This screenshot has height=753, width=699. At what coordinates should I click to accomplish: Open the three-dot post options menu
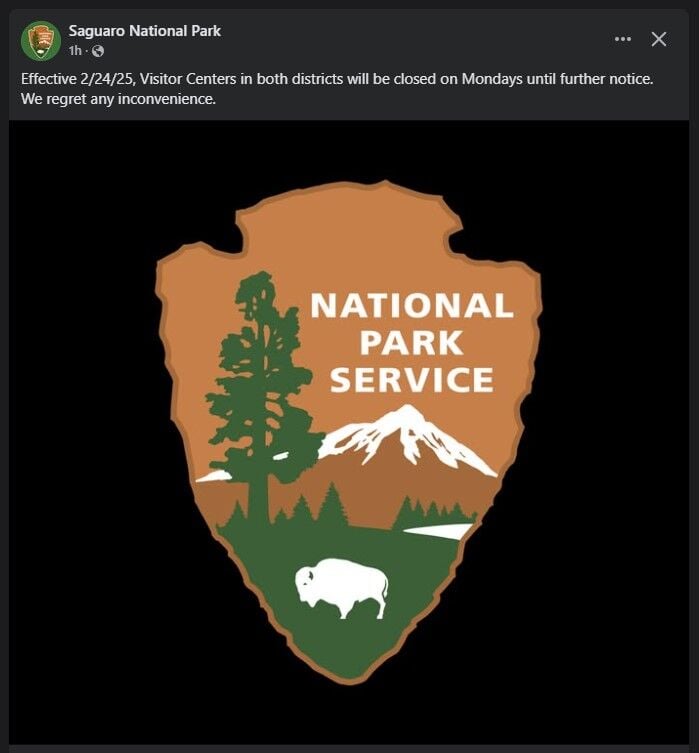pos(623,39)
